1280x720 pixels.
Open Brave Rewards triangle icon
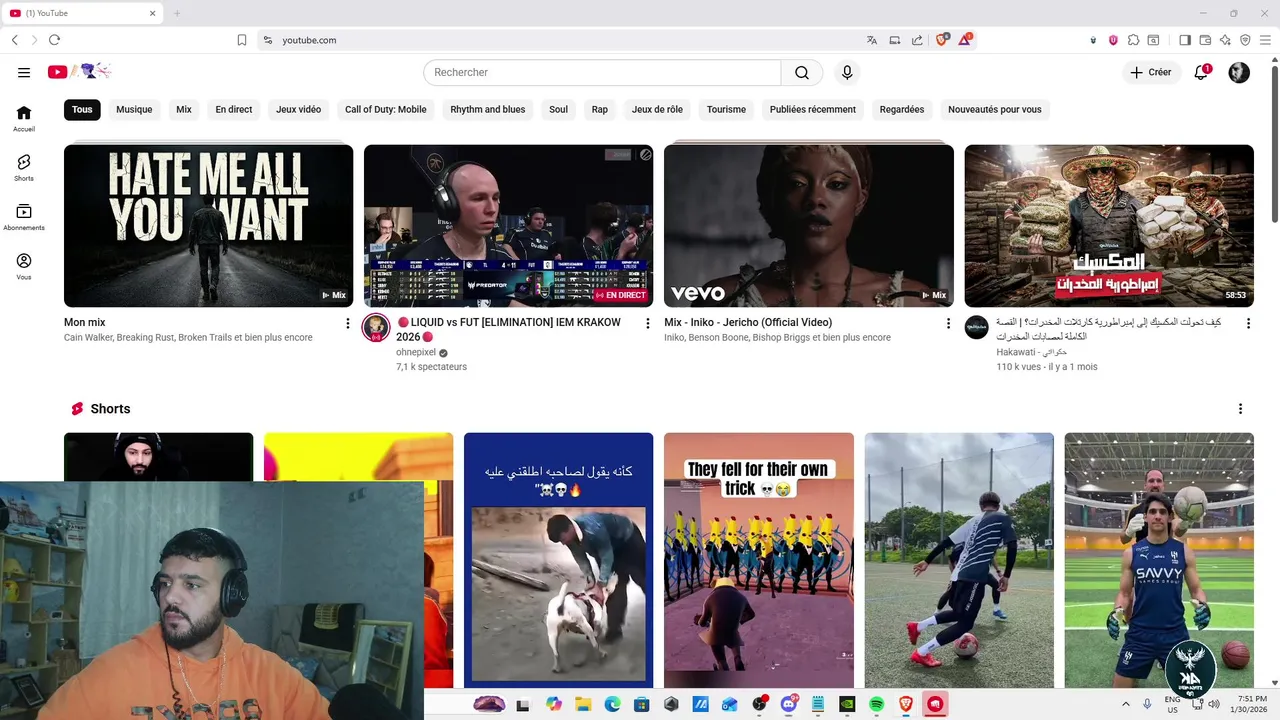(x=965, y=40)
